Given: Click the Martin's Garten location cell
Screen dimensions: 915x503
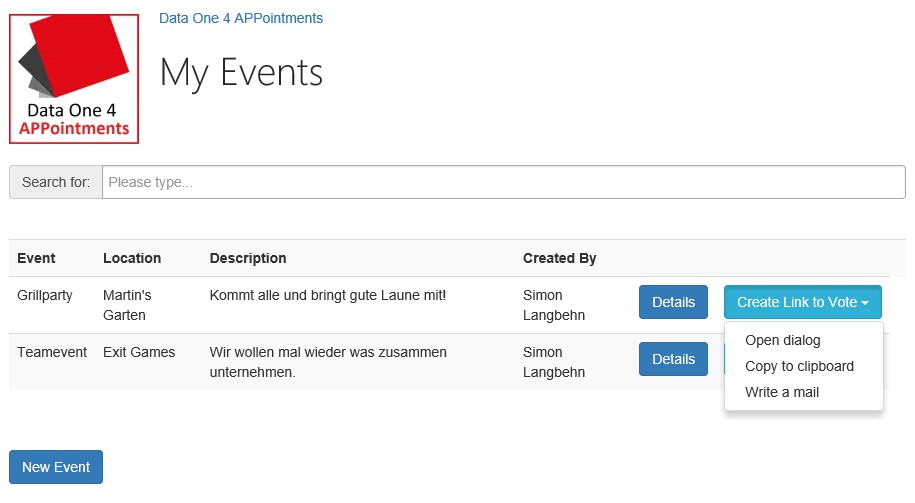Looking at the screenshot, I should (x=126, y=305).
